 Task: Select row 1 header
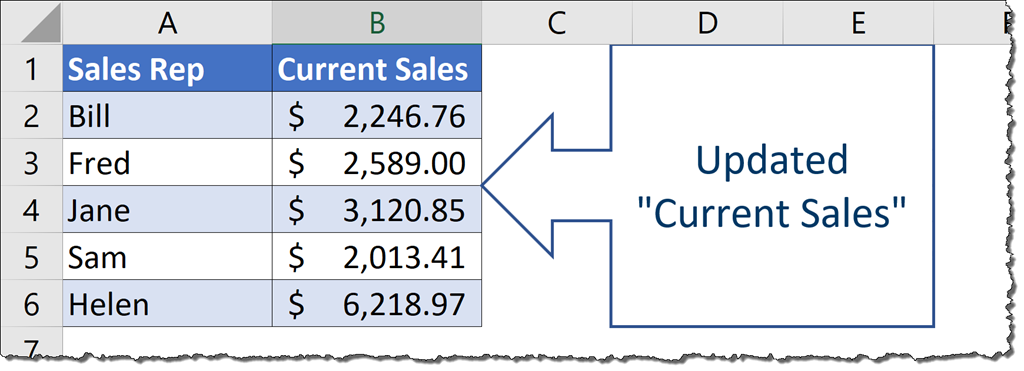click(x=31, y=69)
